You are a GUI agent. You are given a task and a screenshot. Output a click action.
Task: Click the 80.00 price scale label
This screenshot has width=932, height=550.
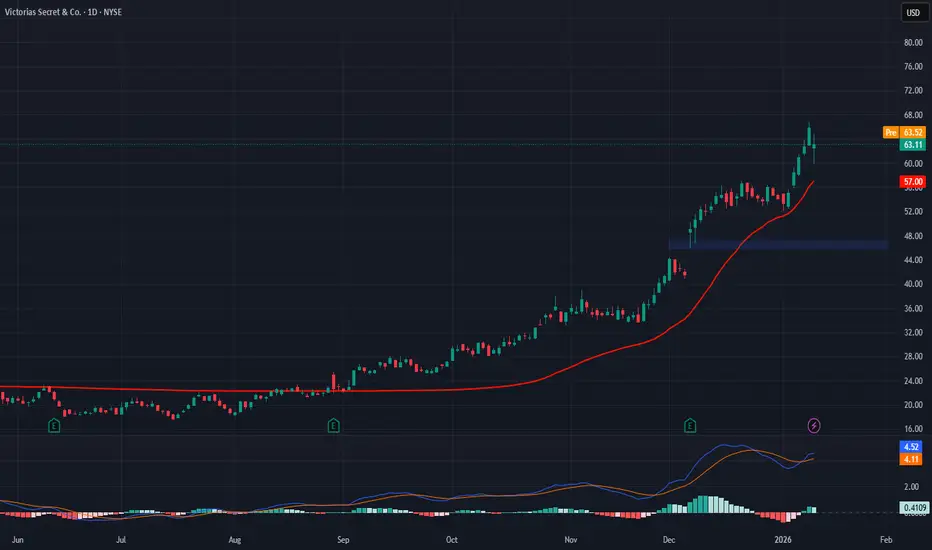pos(913,43)
